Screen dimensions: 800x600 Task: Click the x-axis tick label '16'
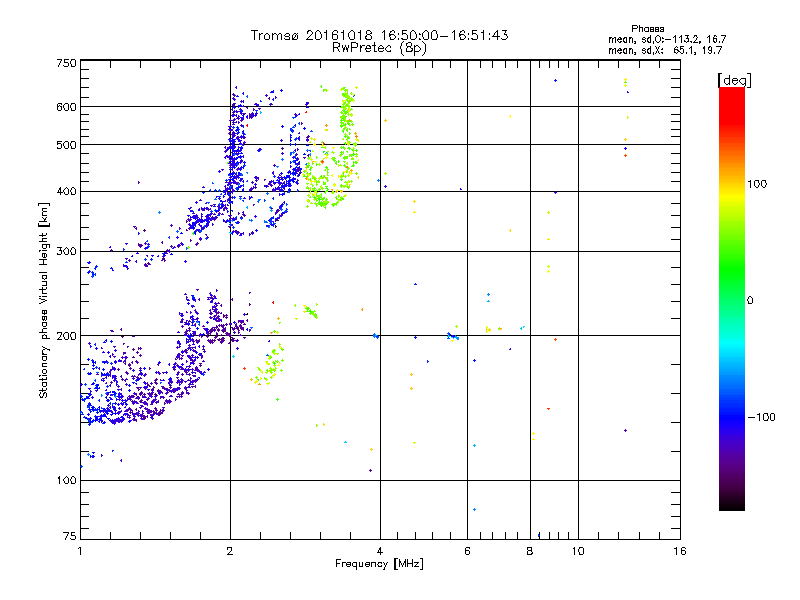tap(680, 551)
